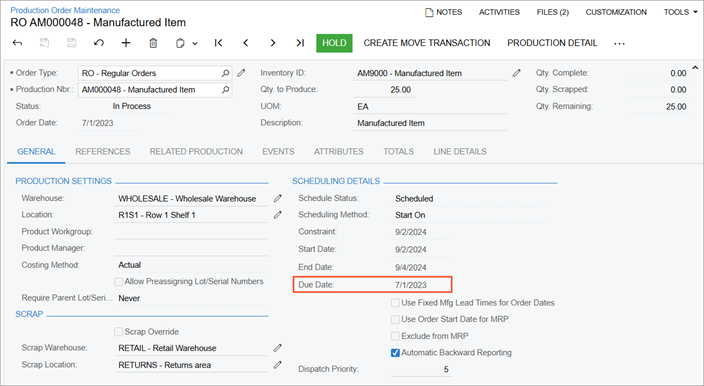Open the Production Nbr. lookup magnifier
This screenshot has width=704, height=386.
225,90
